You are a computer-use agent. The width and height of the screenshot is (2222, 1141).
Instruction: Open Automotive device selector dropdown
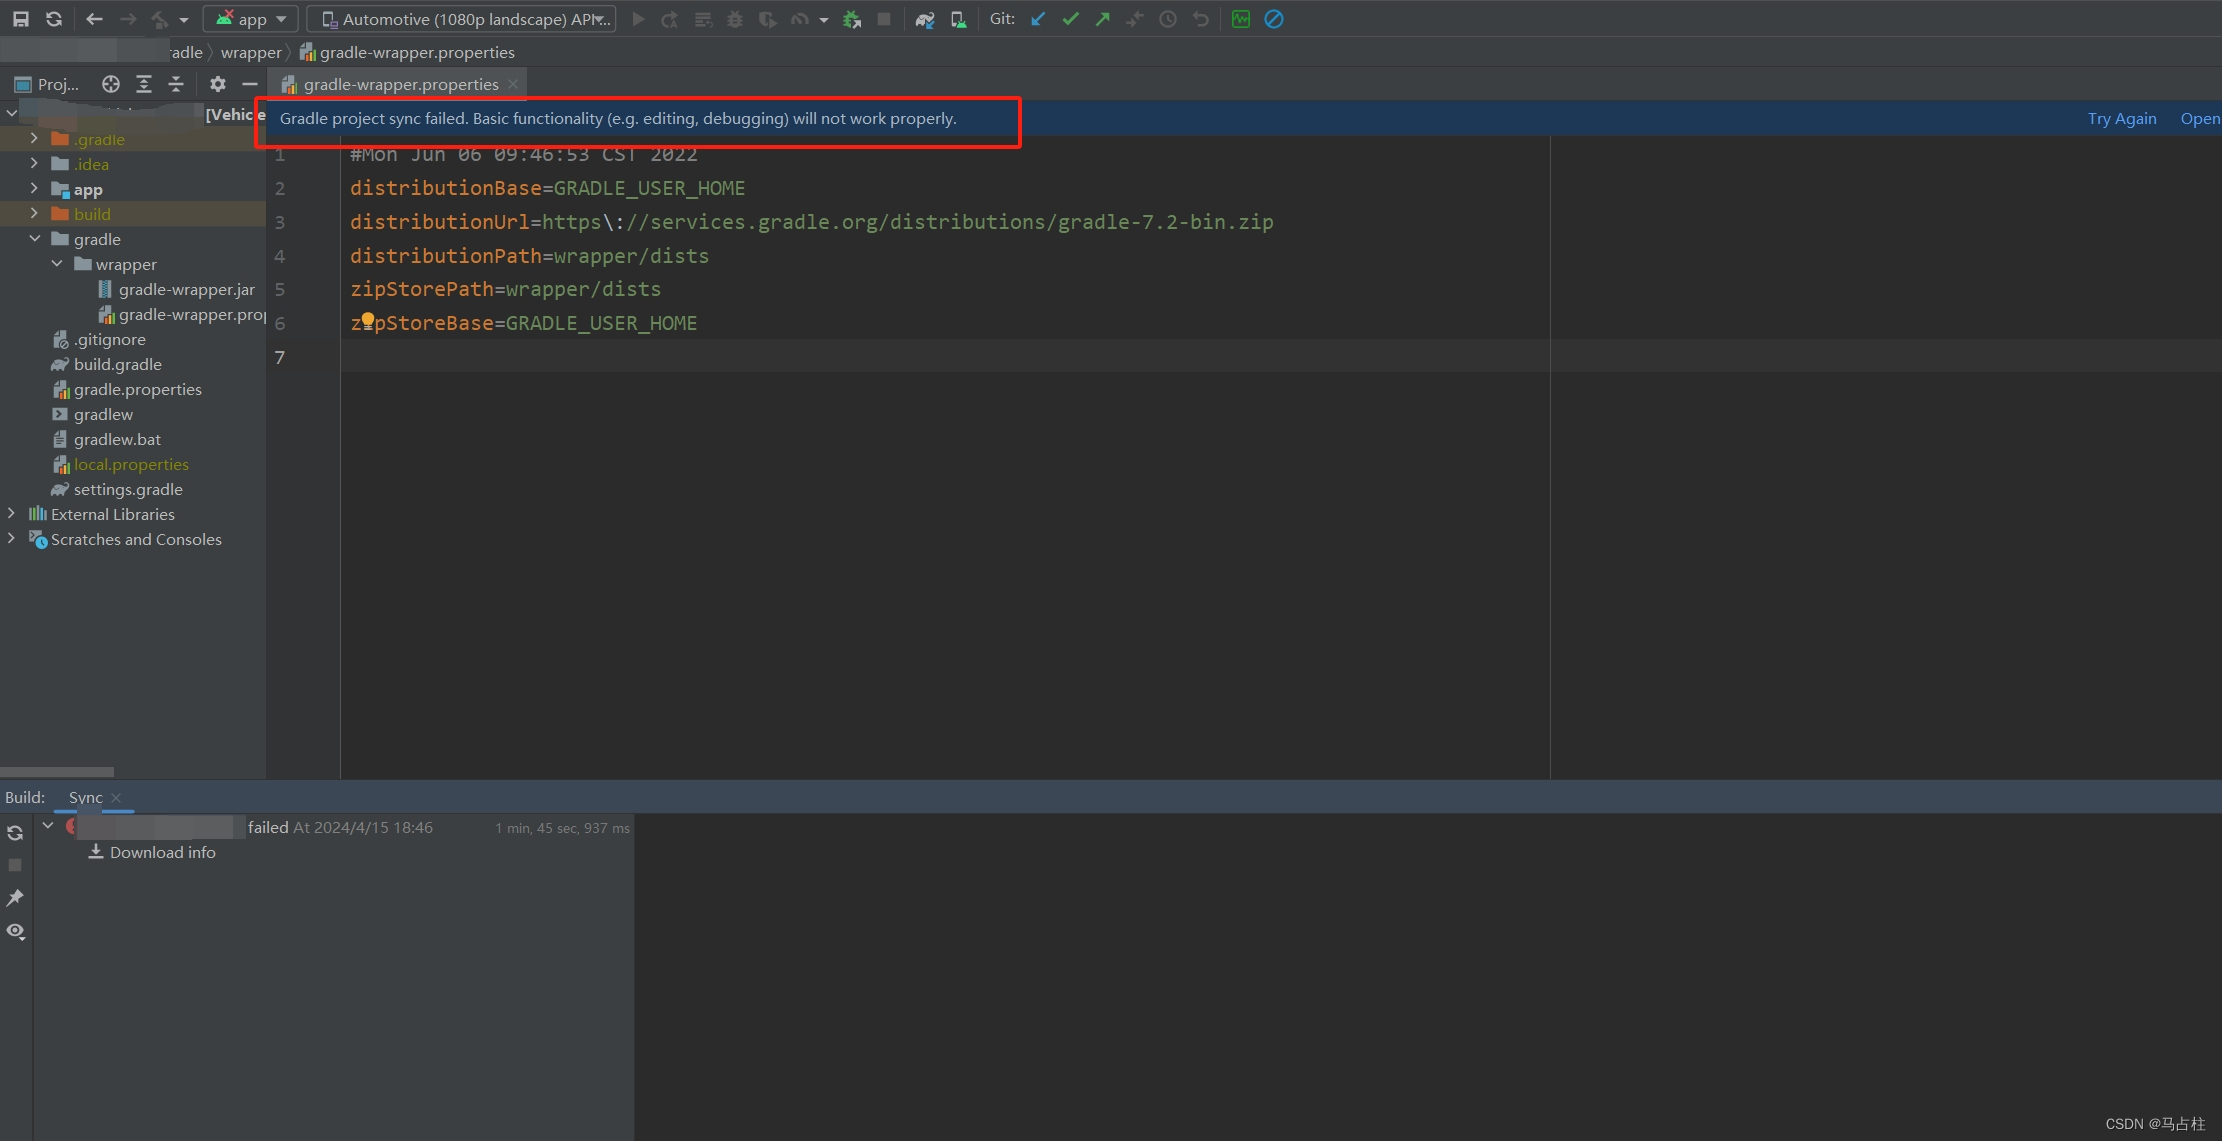(x=462, y=19)
